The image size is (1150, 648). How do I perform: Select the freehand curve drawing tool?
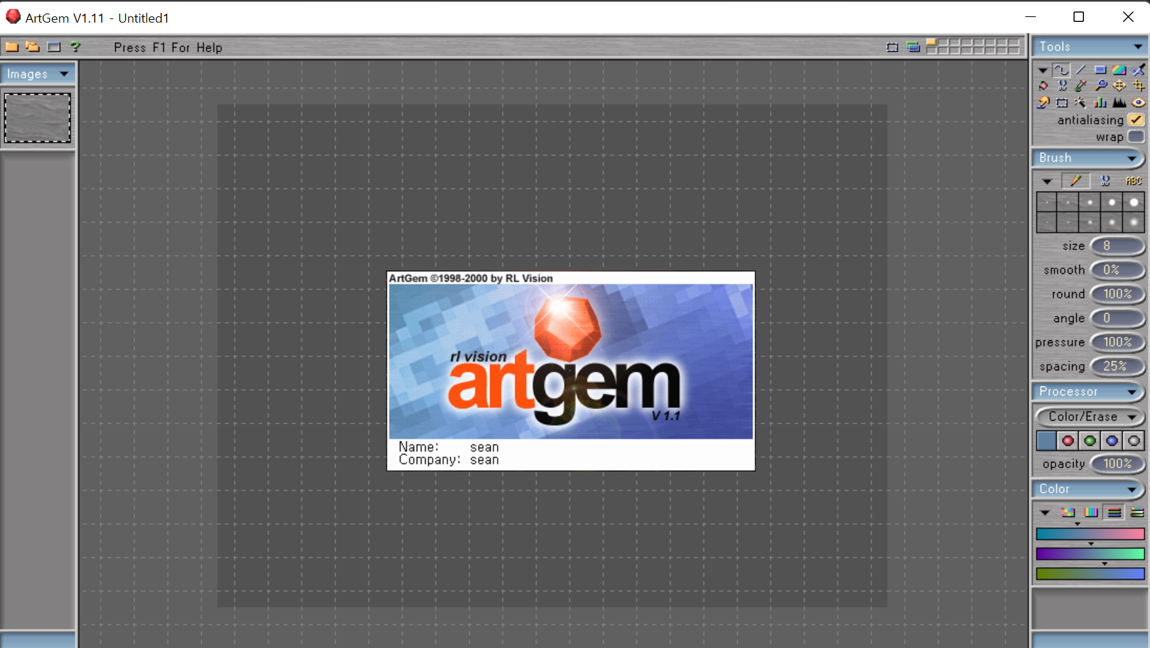(1061, 70)
